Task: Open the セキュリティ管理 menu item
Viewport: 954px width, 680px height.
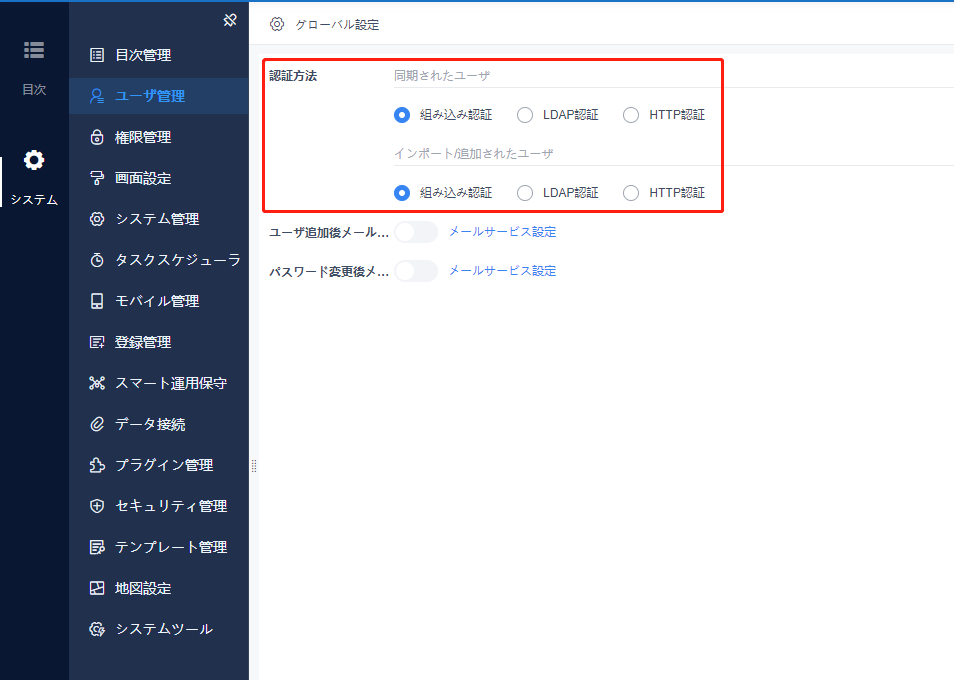Action: tap(159, 506)
